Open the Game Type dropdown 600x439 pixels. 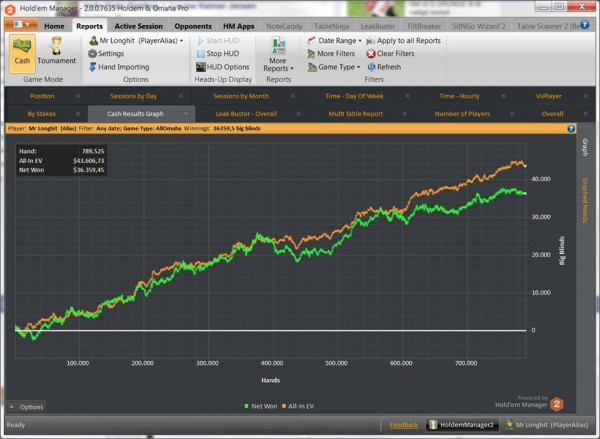359,67
